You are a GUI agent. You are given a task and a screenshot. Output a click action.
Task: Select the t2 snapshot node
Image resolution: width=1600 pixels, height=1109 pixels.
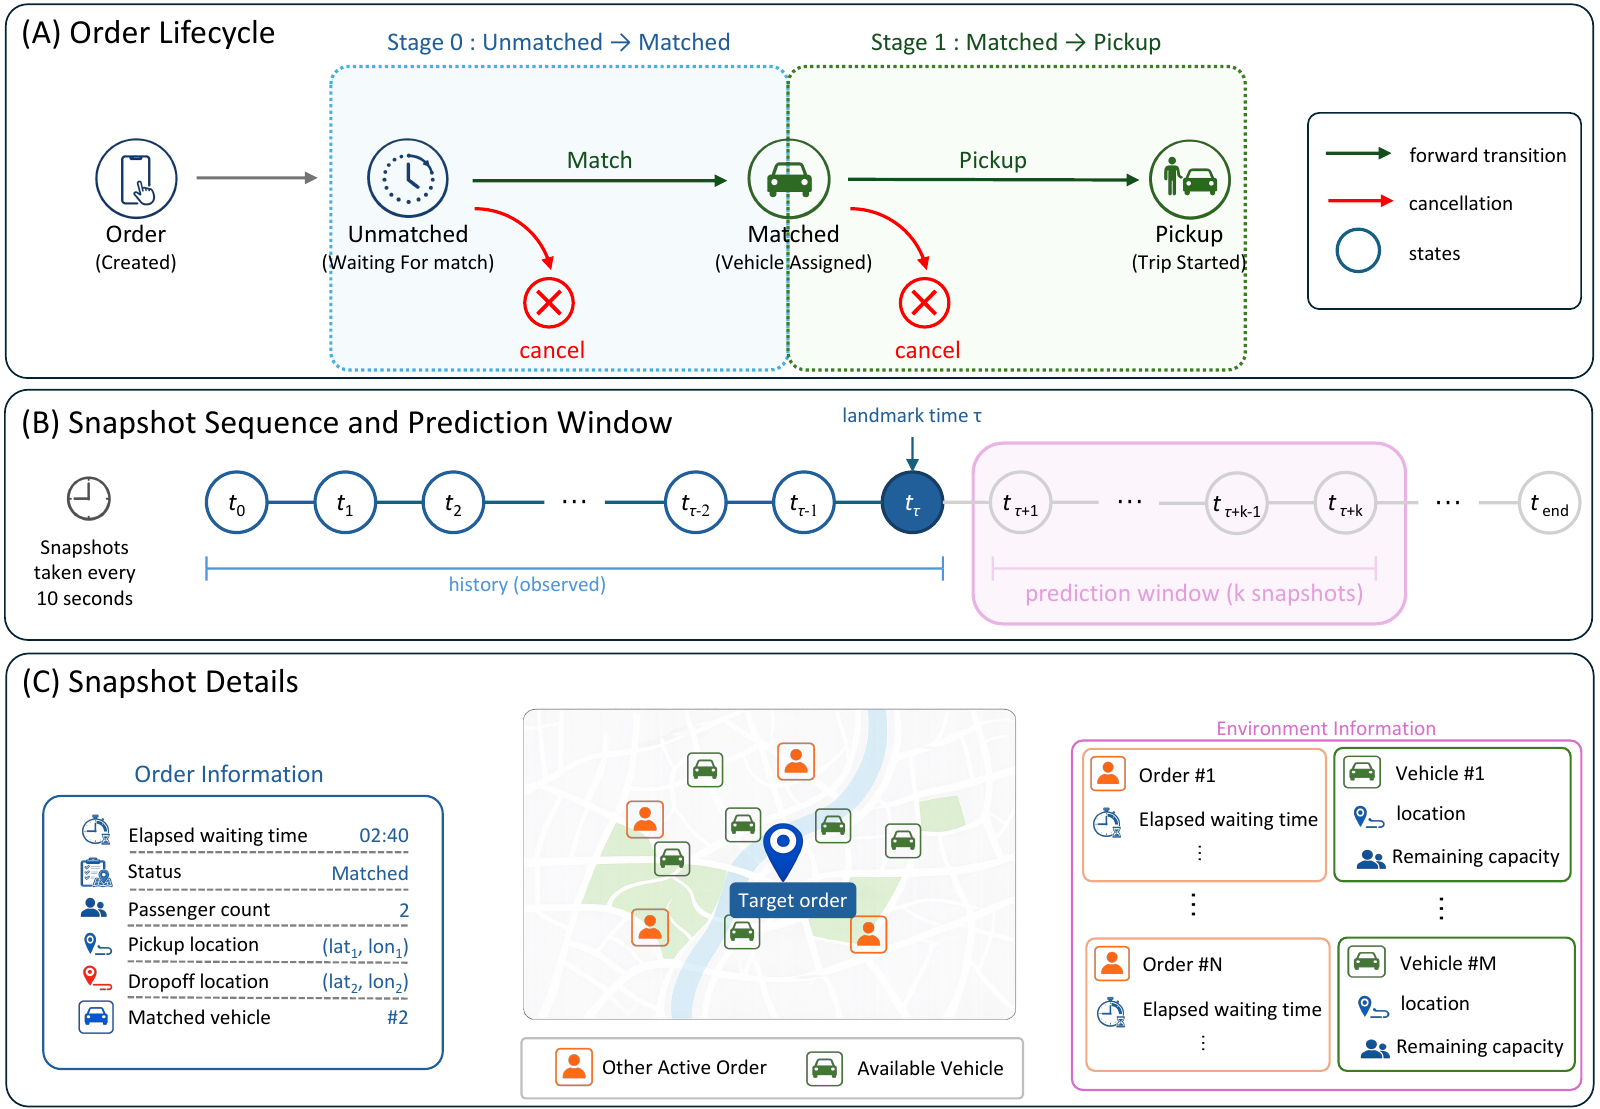[453, 503]
